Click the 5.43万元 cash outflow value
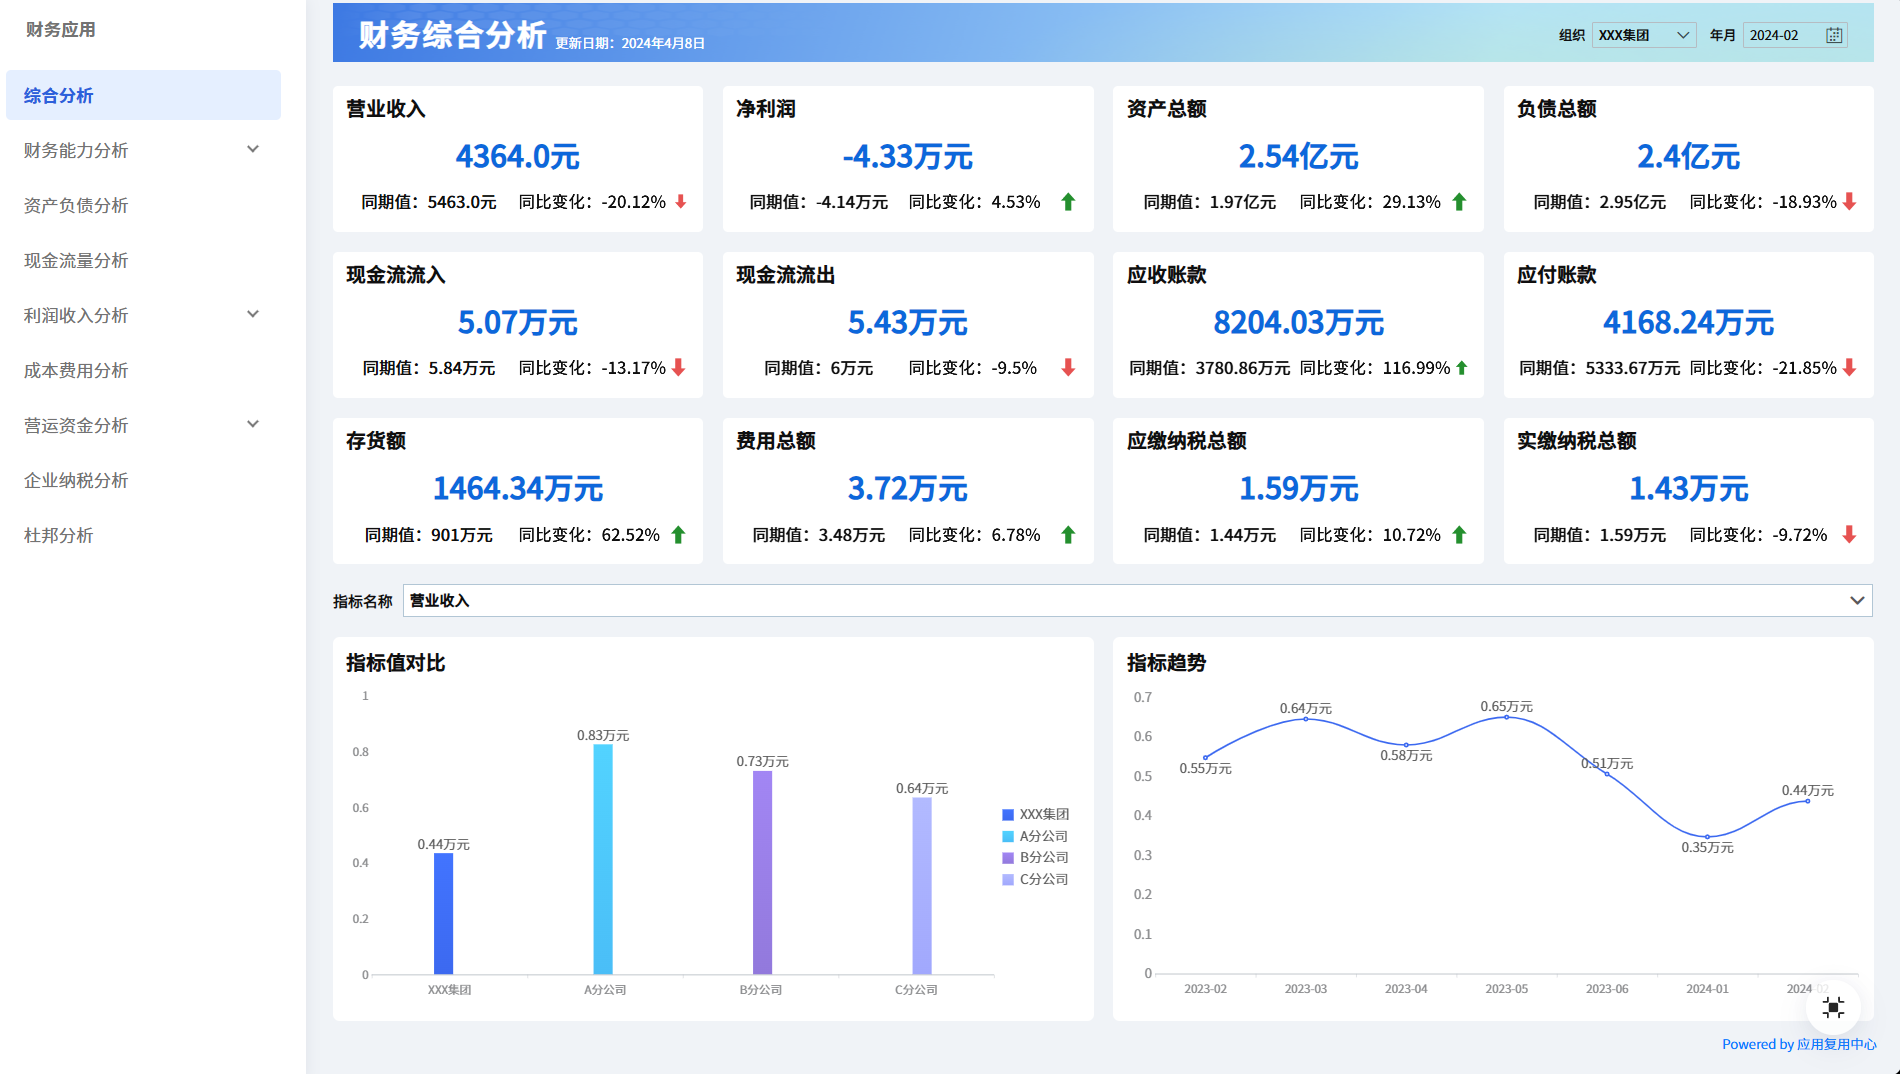 click(x=907, y=323)
